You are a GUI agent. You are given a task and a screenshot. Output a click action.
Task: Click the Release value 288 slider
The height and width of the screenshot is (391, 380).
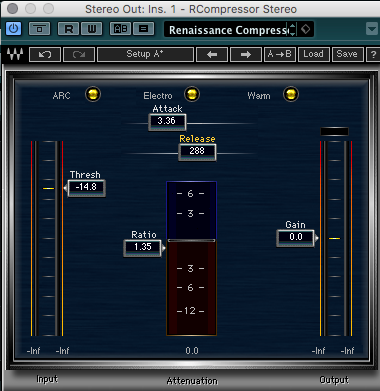pos(197,151)
